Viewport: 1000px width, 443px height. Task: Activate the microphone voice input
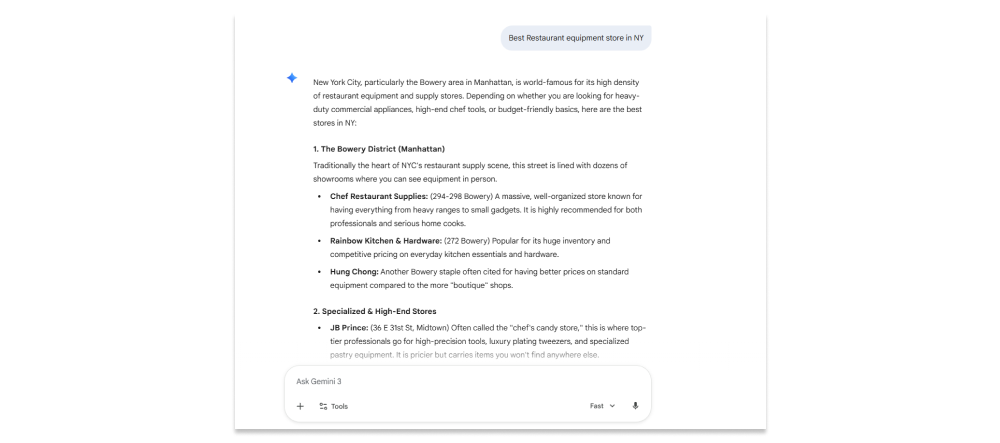point(635,406)
